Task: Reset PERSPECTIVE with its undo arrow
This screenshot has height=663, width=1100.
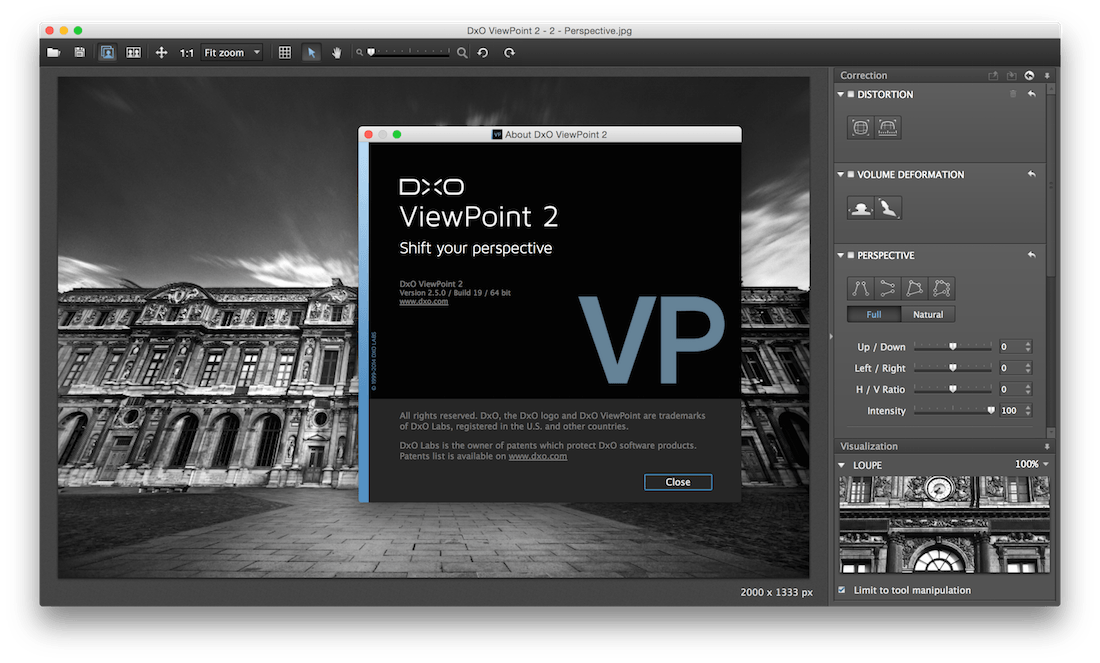Action: tap(1031, 255)
